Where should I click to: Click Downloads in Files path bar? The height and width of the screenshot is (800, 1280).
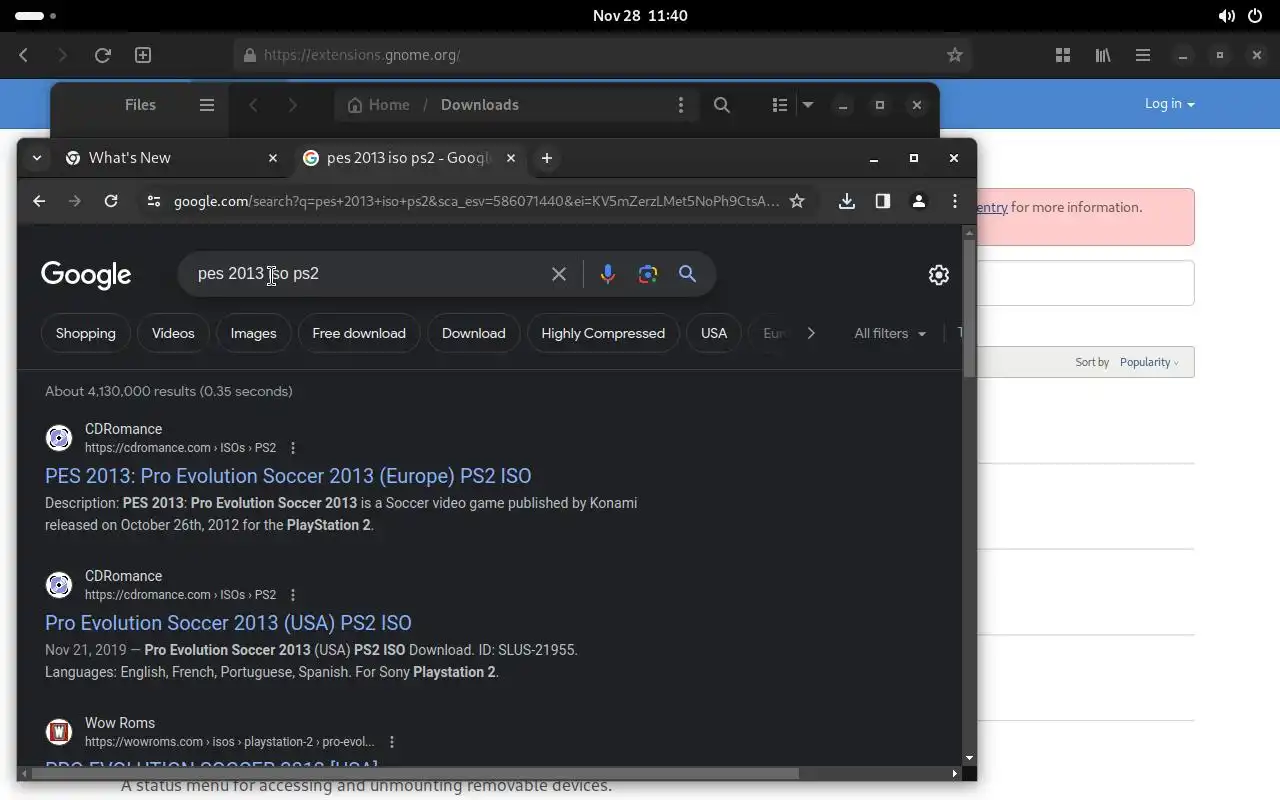click(480, 105)
